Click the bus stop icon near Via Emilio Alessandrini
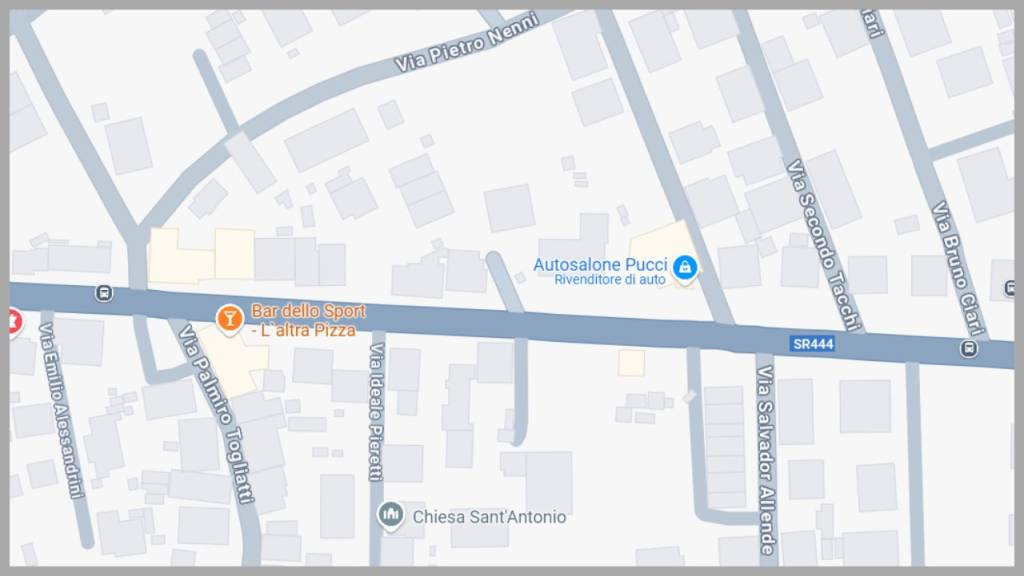This screenshot has width=1024, height=576. pyautogui.click(x=104, y=293)
